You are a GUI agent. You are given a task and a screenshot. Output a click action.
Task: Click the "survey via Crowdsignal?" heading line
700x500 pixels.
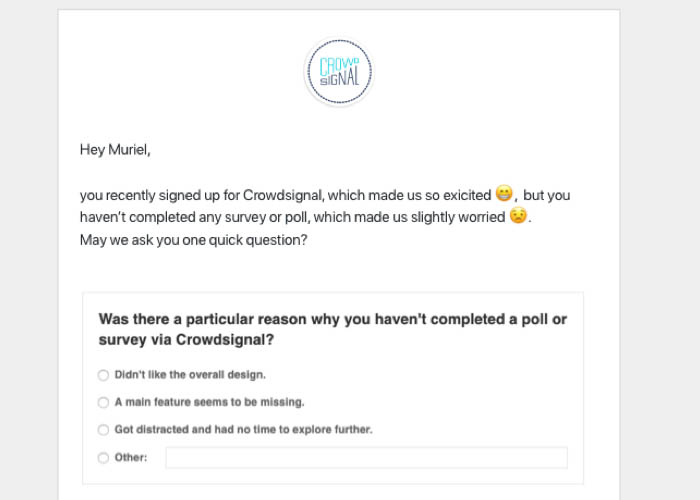[x=186, y=340]
